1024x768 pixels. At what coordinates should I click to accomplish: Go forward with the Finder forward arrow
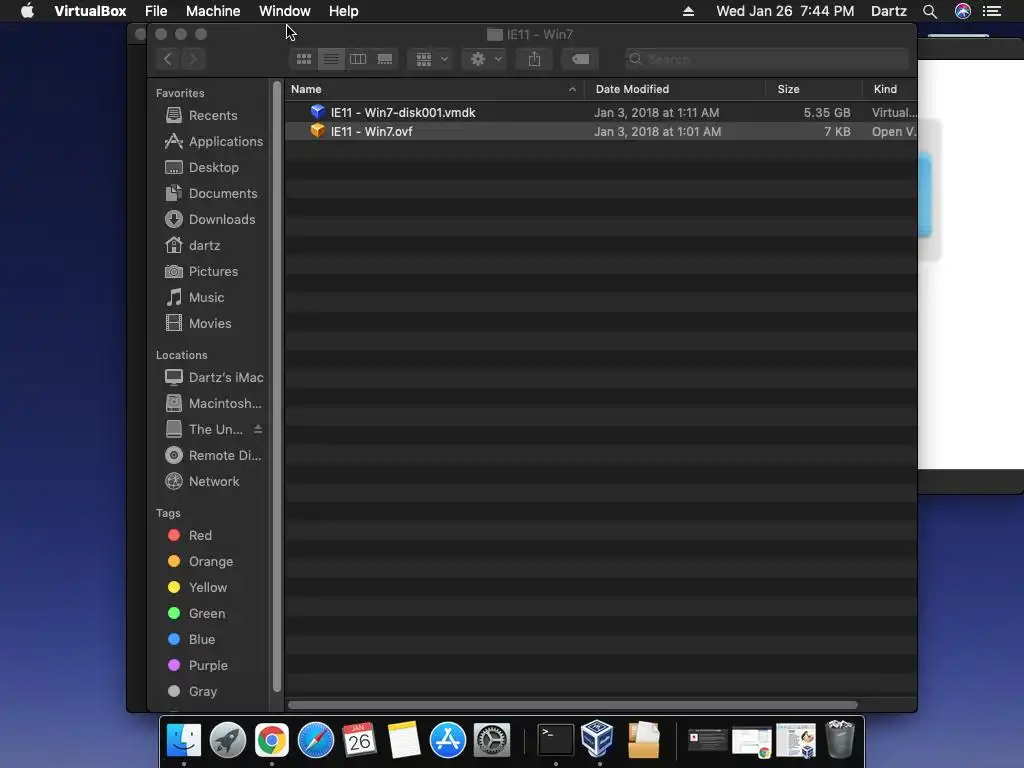tap(193, 59)
